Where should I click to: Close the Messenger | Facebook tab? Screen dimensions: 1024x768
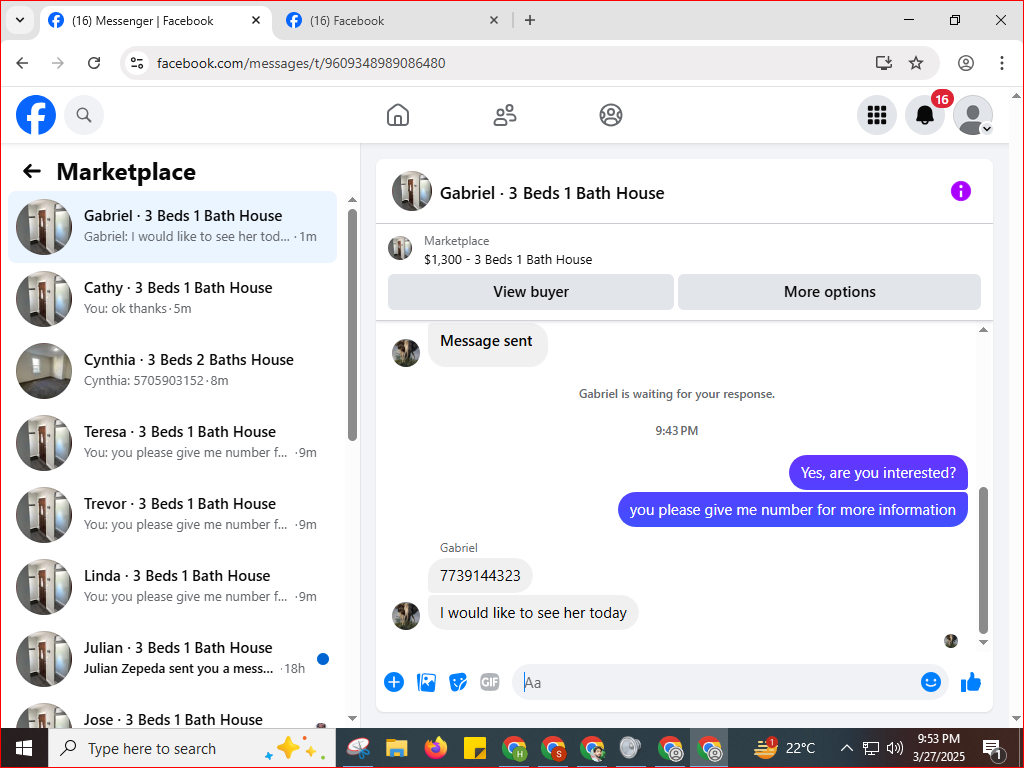[x=256, y=20]
